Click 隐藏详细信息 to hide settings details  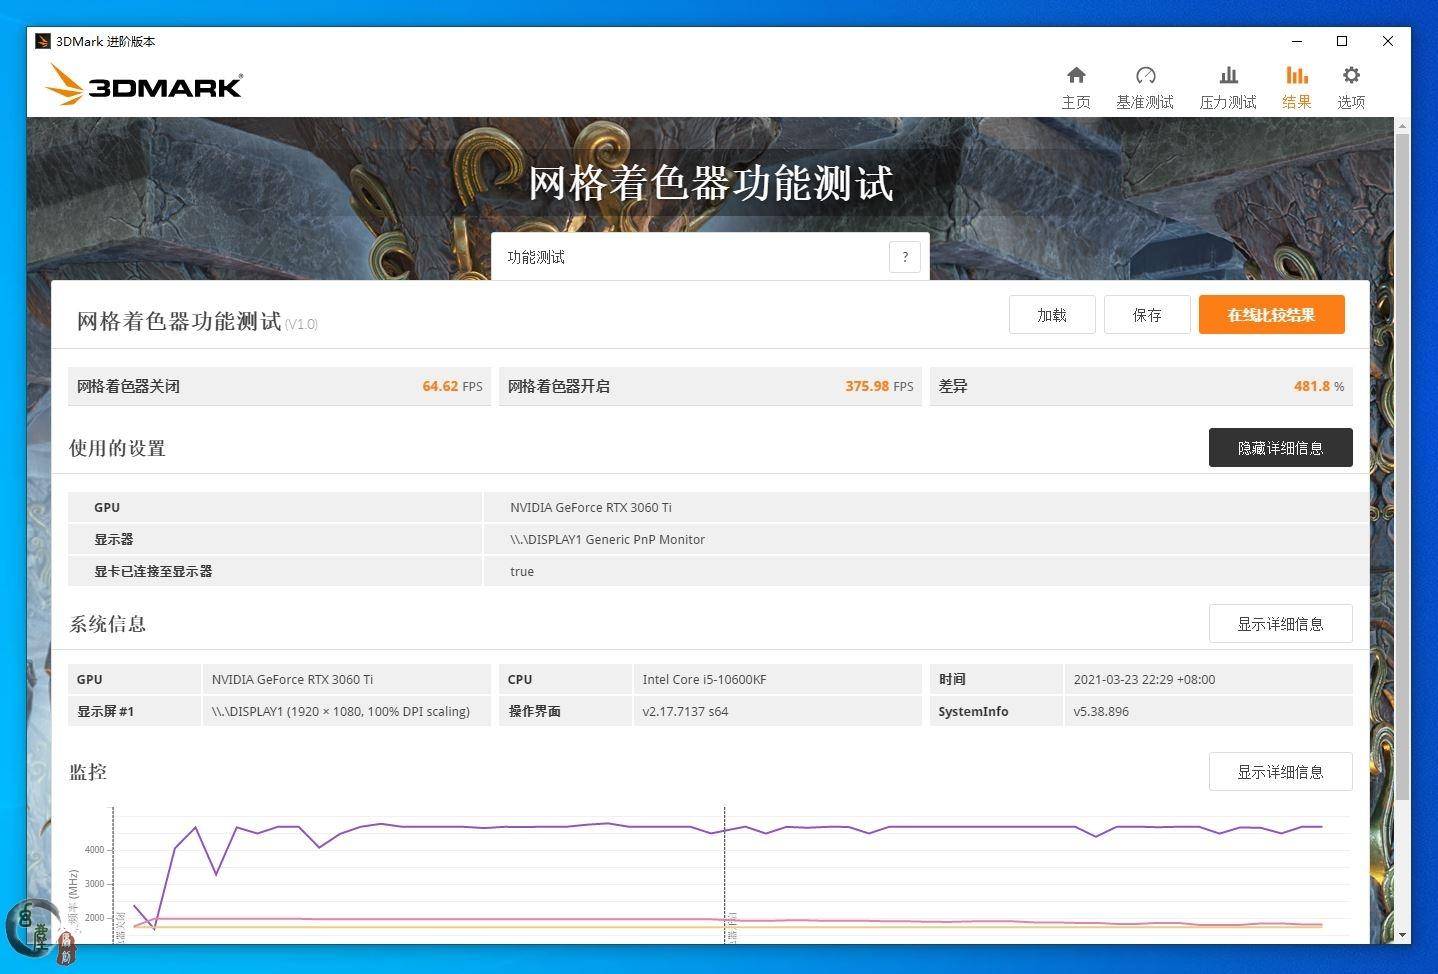(1280, 448)
